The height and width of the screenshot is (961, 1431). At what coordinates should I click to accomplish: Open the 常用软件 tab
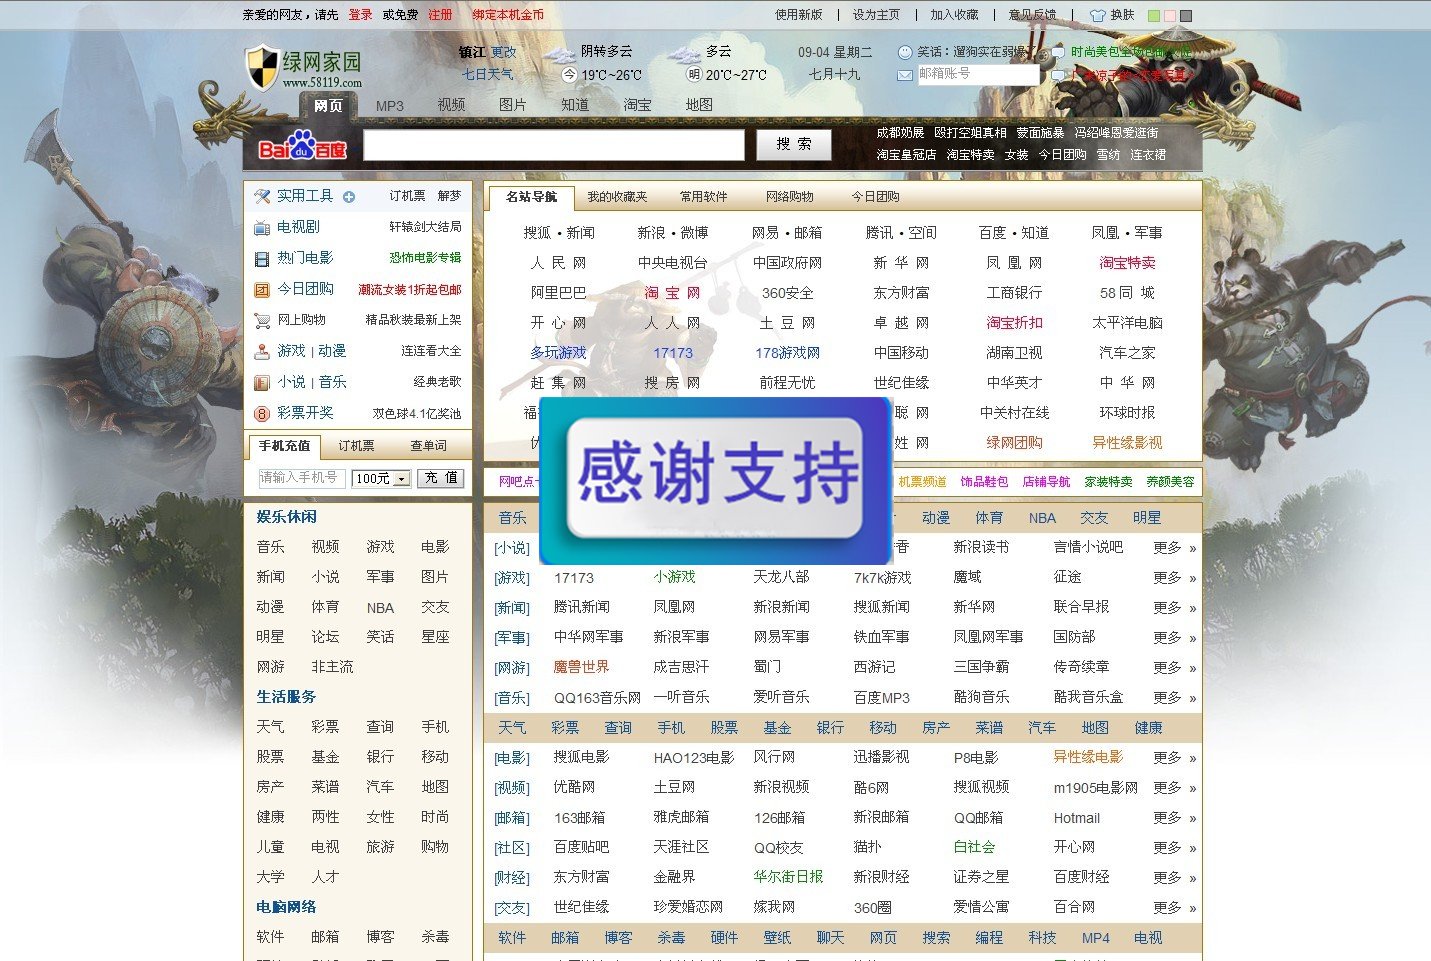tap(704, 197)
